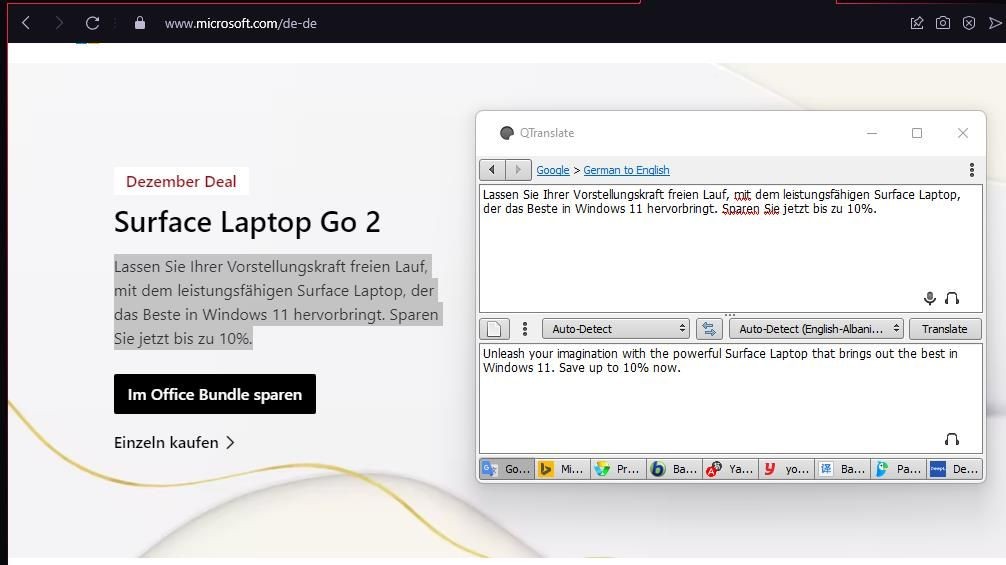Switch to Papago service tab
This screenshot has width=1006, height=565.
tap(898, 469)
